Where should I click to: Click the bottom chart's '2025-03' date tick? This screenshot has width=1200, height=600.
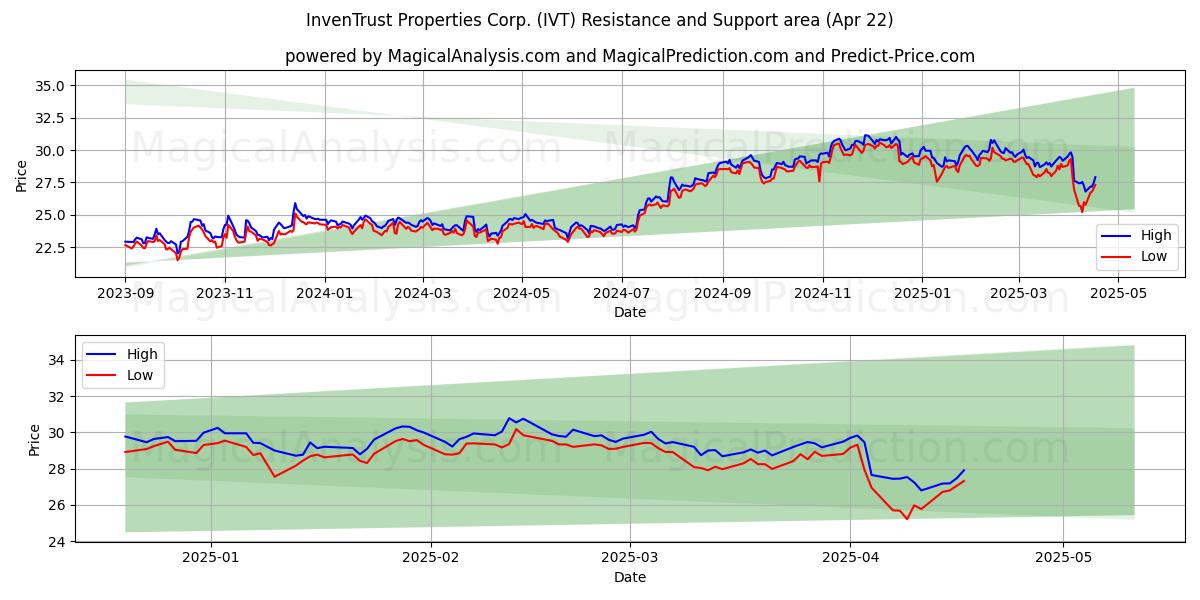coord(630,559)
